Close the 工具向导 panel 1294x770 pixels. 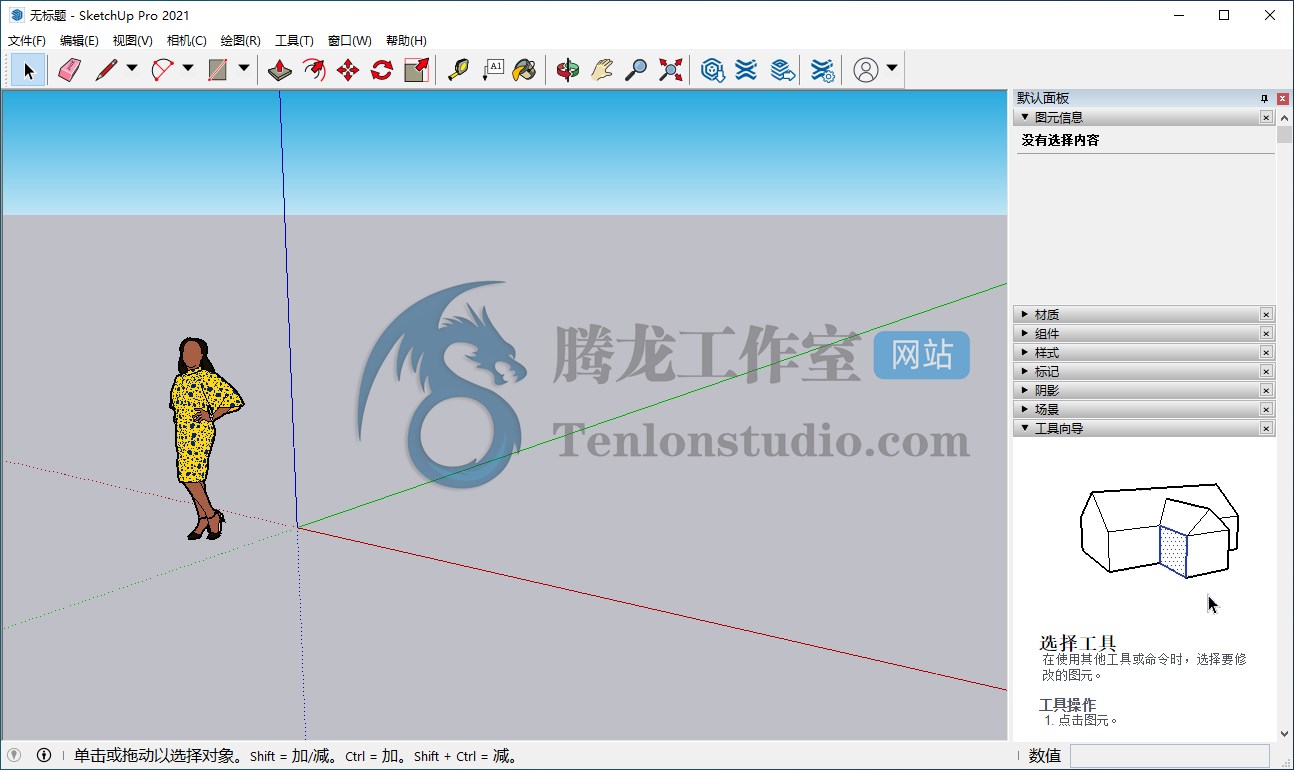[x=1266, y=428]
